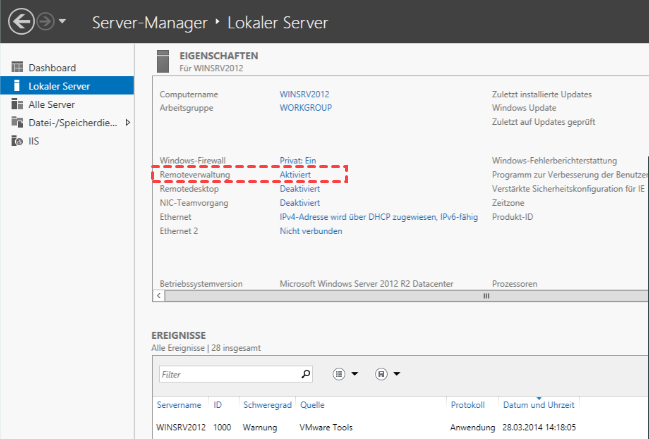Open Windows-Firewall Privat: Ein setting
649x439 pixels.
tap(298, 160)
